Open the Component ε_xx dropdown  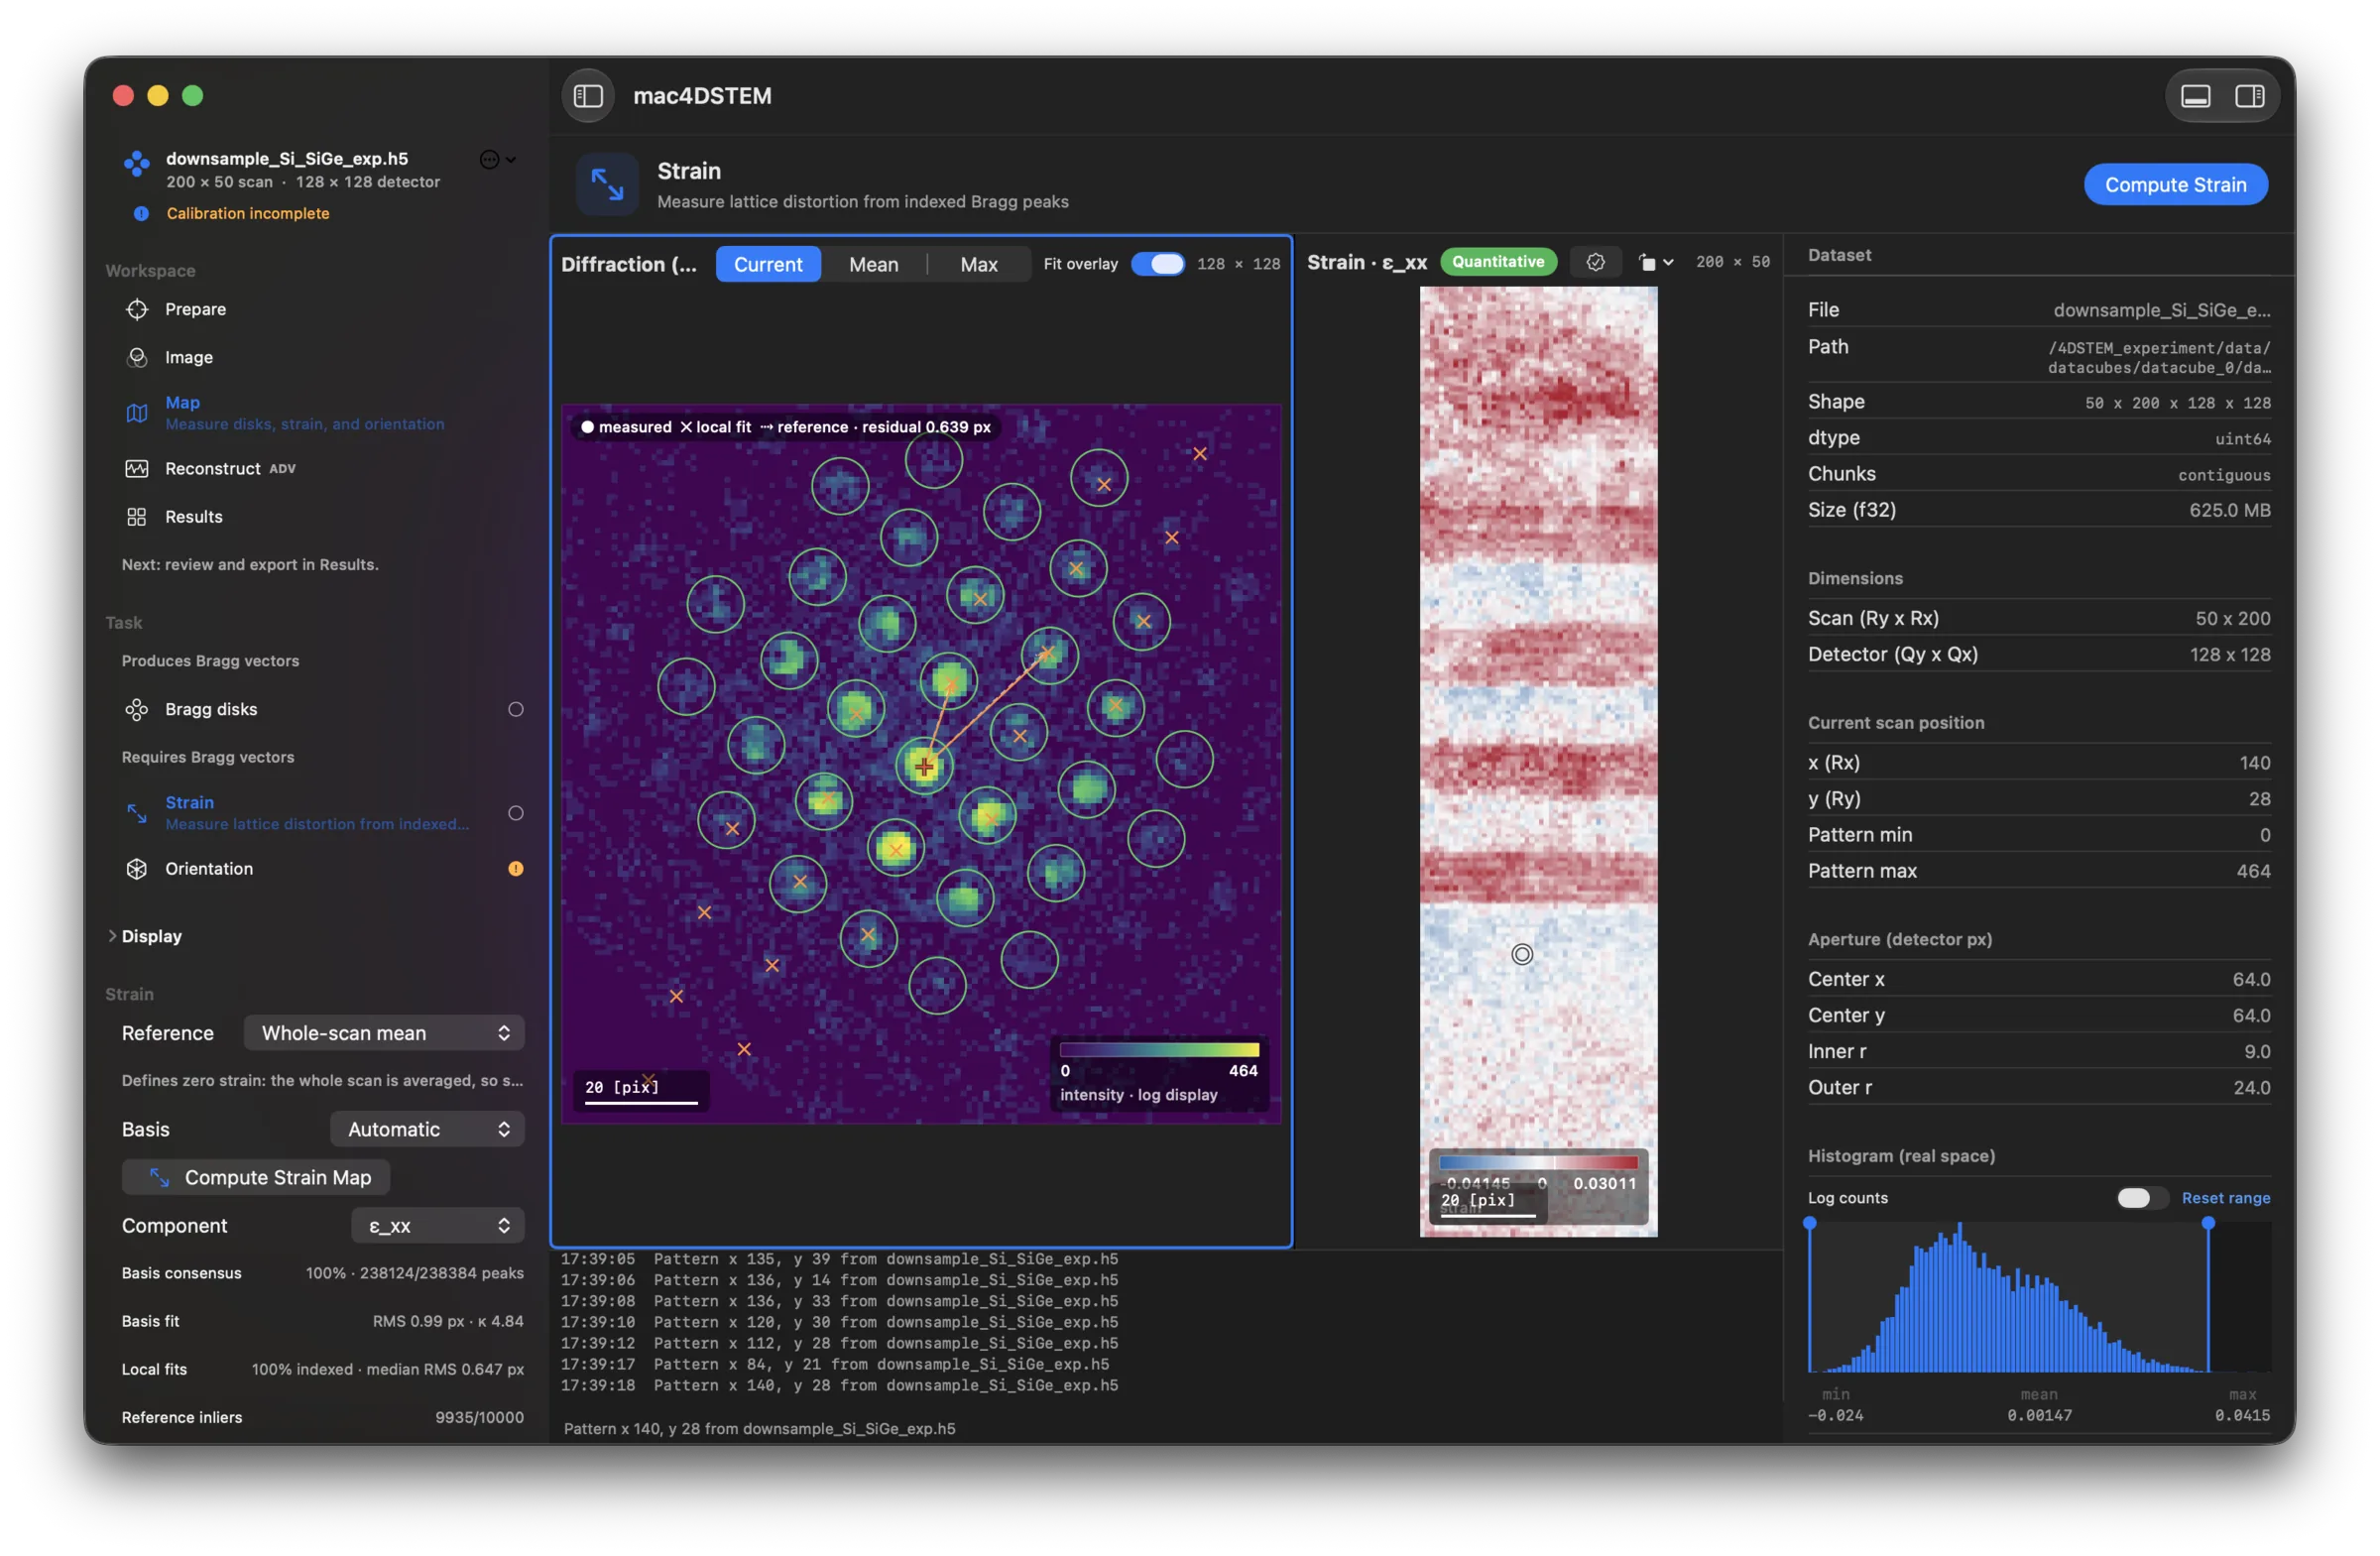[438, 1225]
